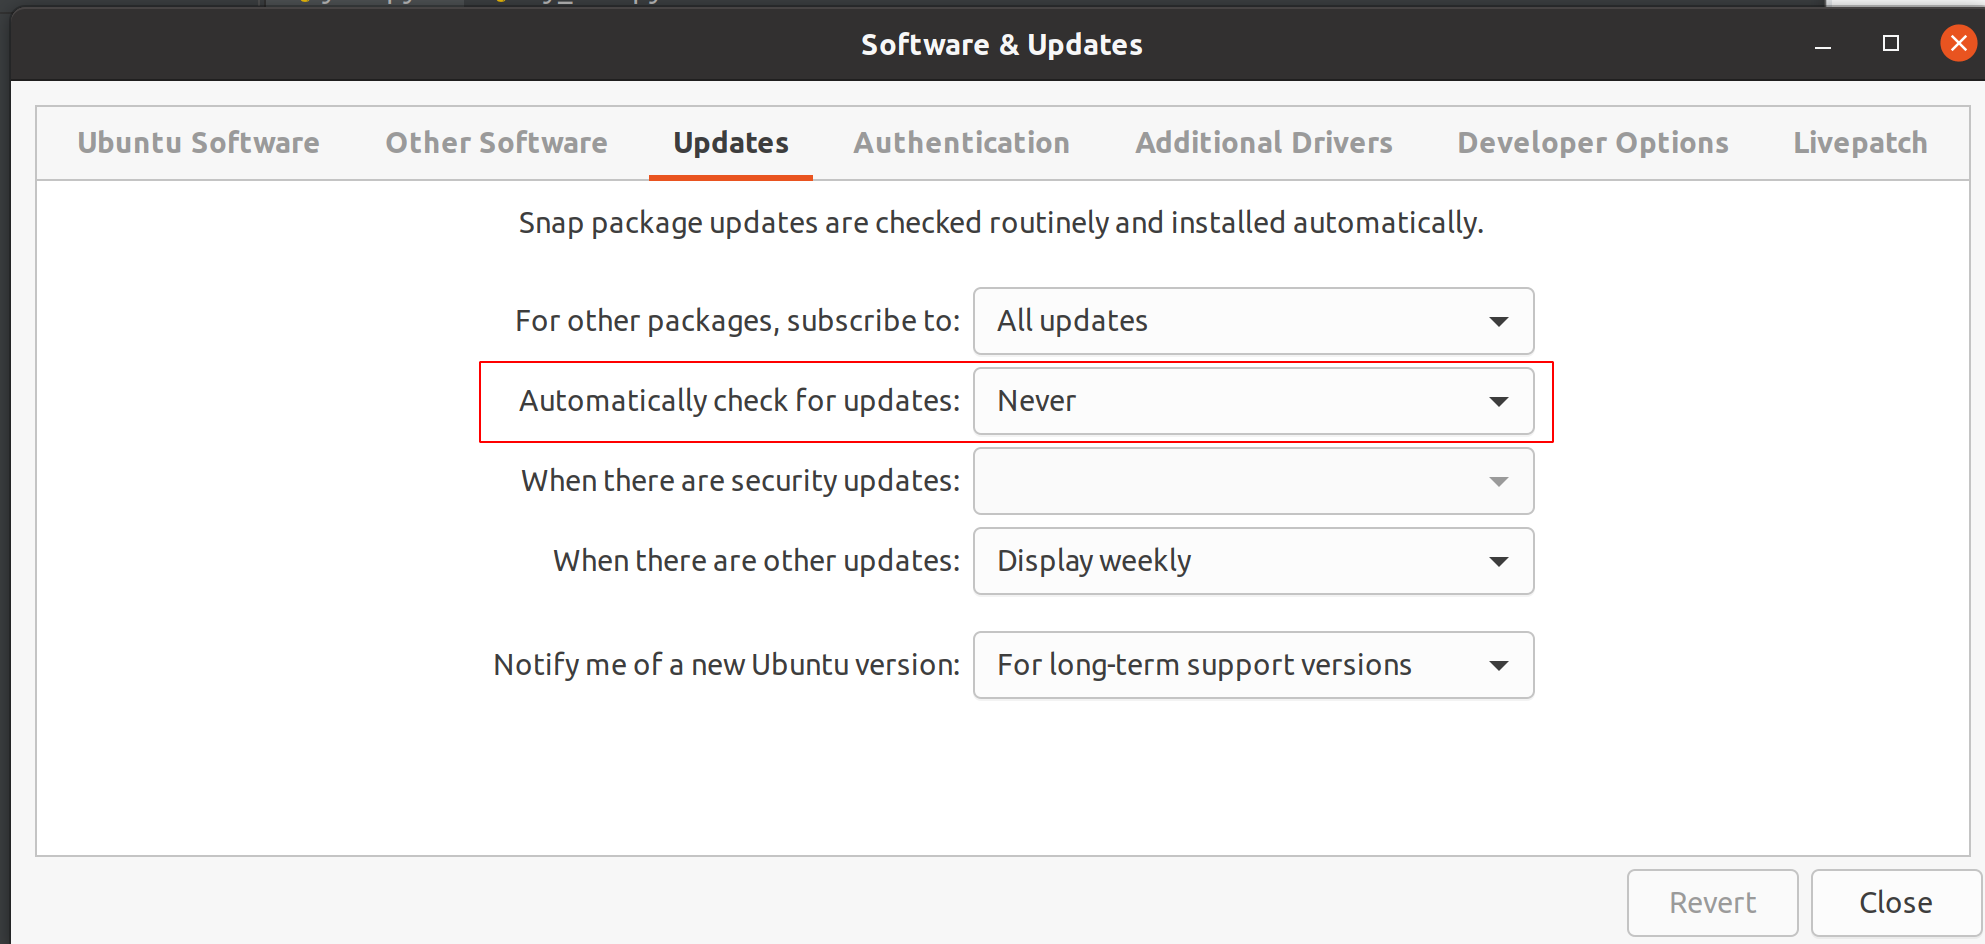Viewport: 1985px width, 944px height.
Task: Switch to the Livepatch tab
Action: pos(1859,142)
